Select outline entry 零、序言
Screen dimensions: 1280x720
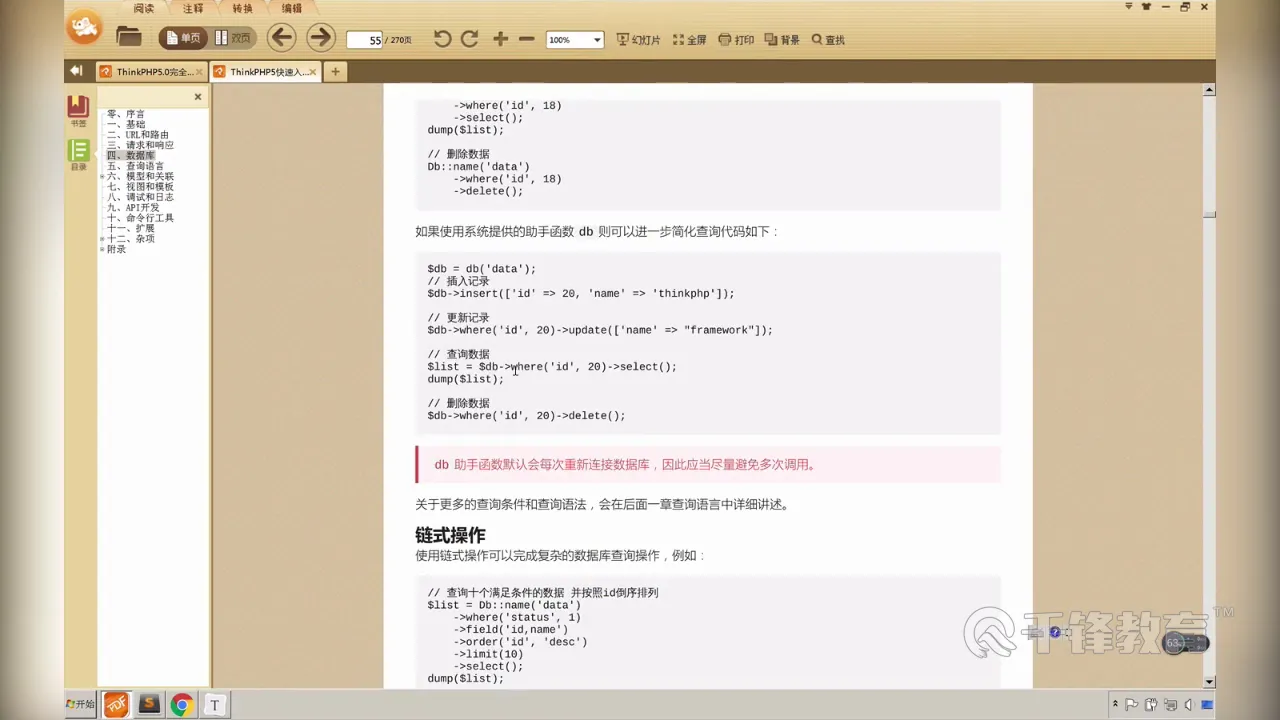(x=126, y=114)
